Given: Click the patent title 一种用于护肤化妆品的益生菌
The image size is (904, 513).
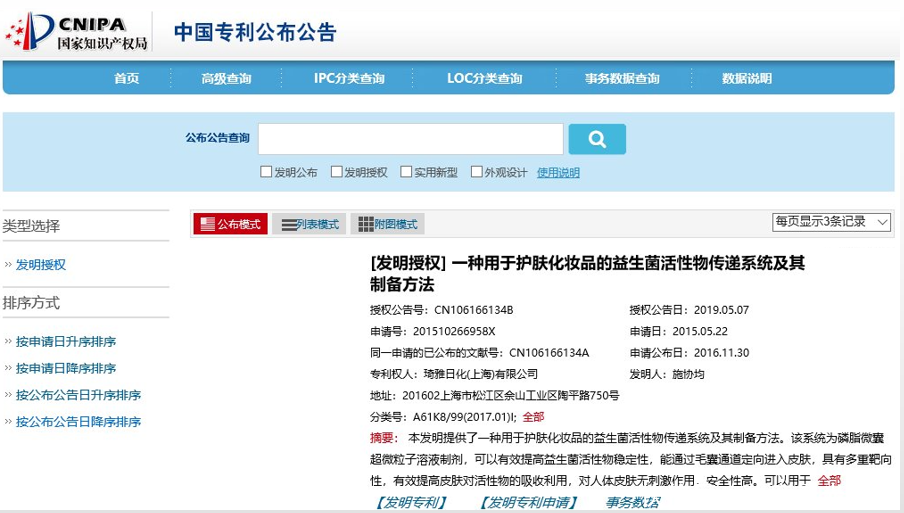Looking at the screenshot, I should 587,273.
